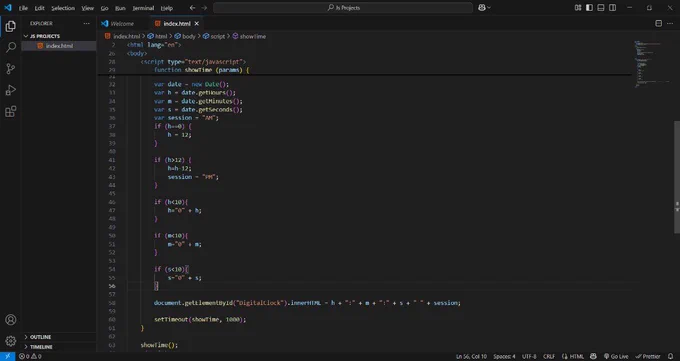Open the File menu
Screen dimensions: 680x361
pyautogui.click(x=23, y=8)
